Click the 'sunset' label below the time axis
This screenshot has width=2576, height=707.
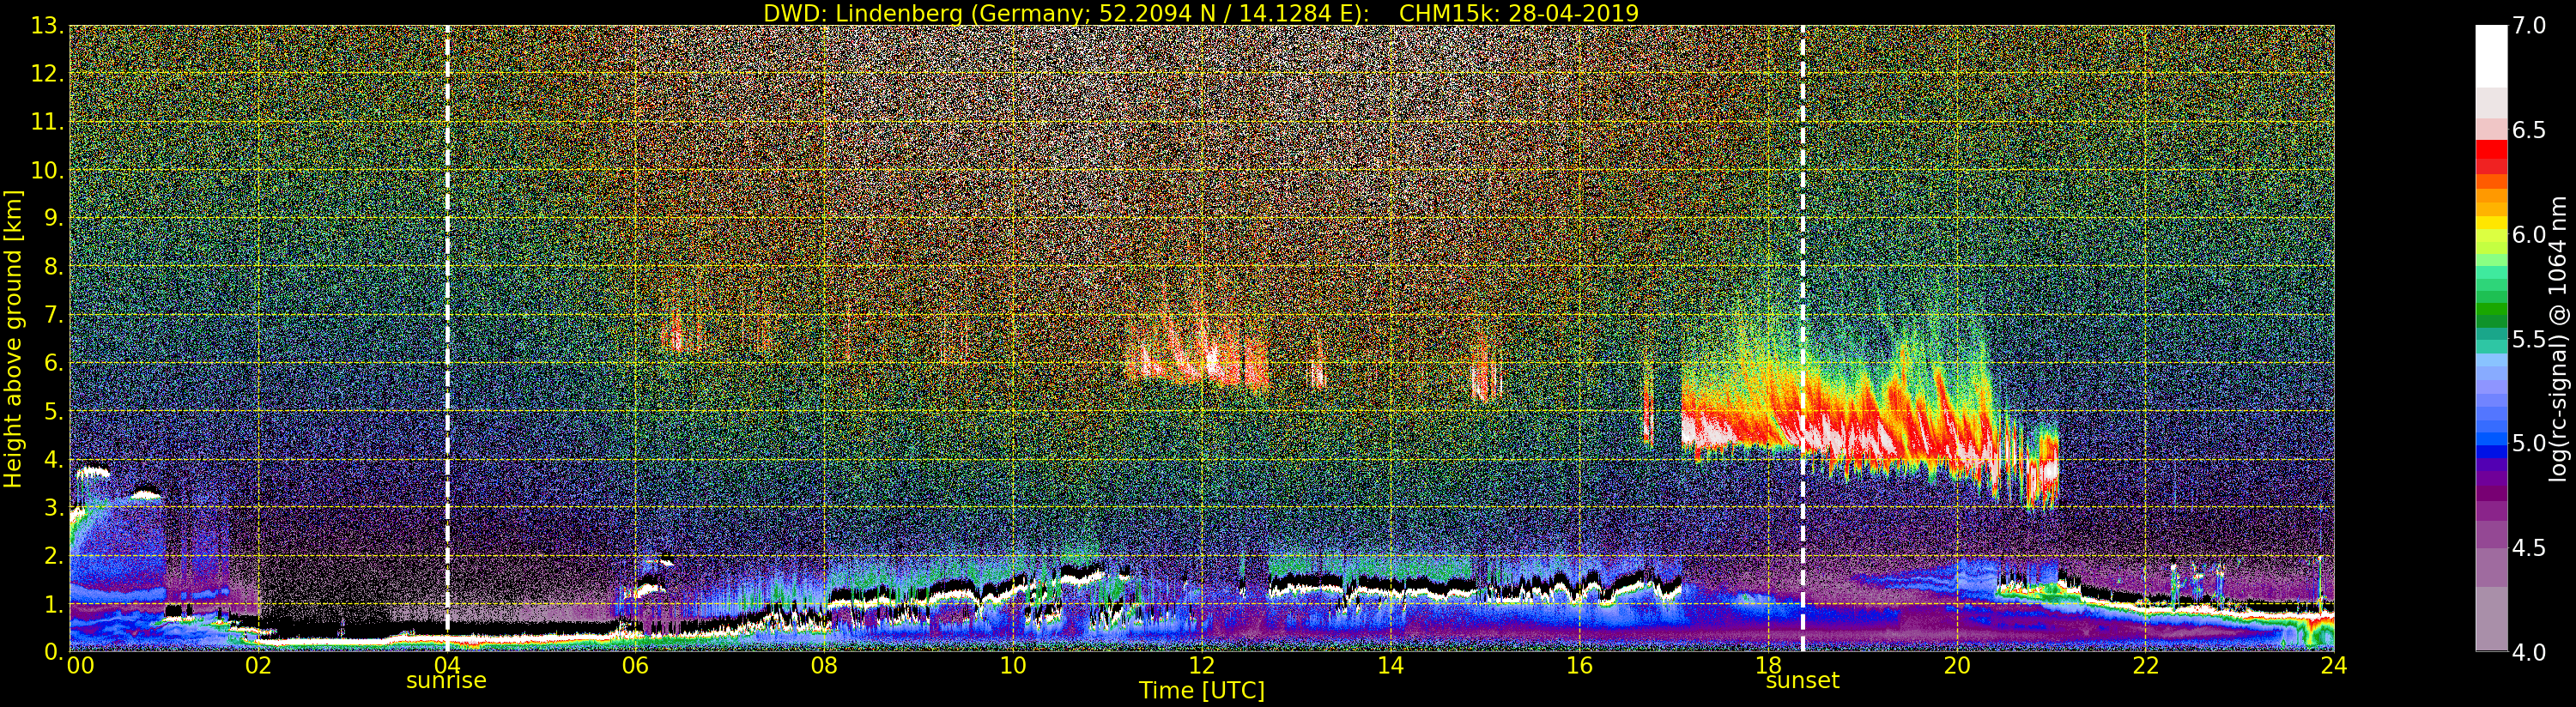(x=1802, y=680)
